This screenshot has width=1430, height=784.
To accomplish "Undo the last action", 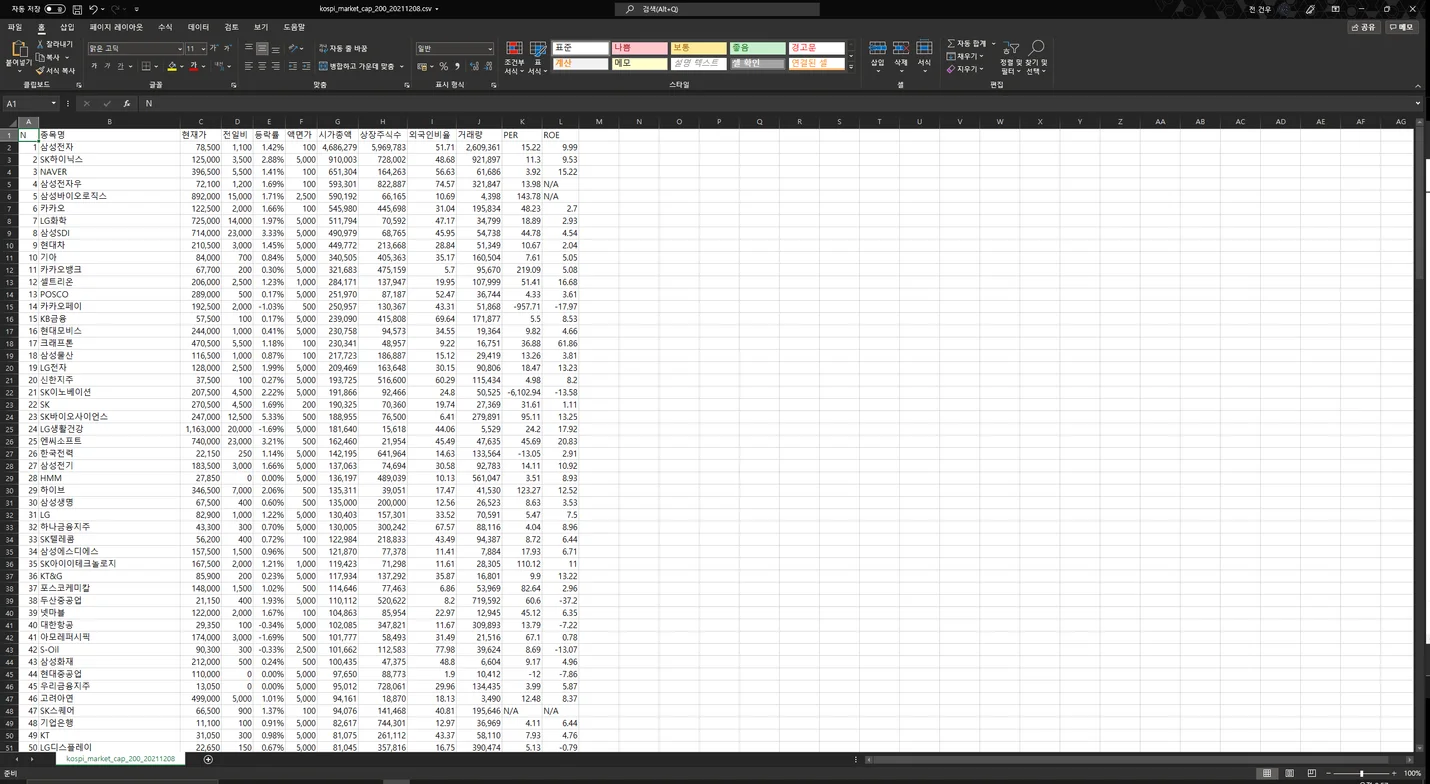I will coord(92,9).
